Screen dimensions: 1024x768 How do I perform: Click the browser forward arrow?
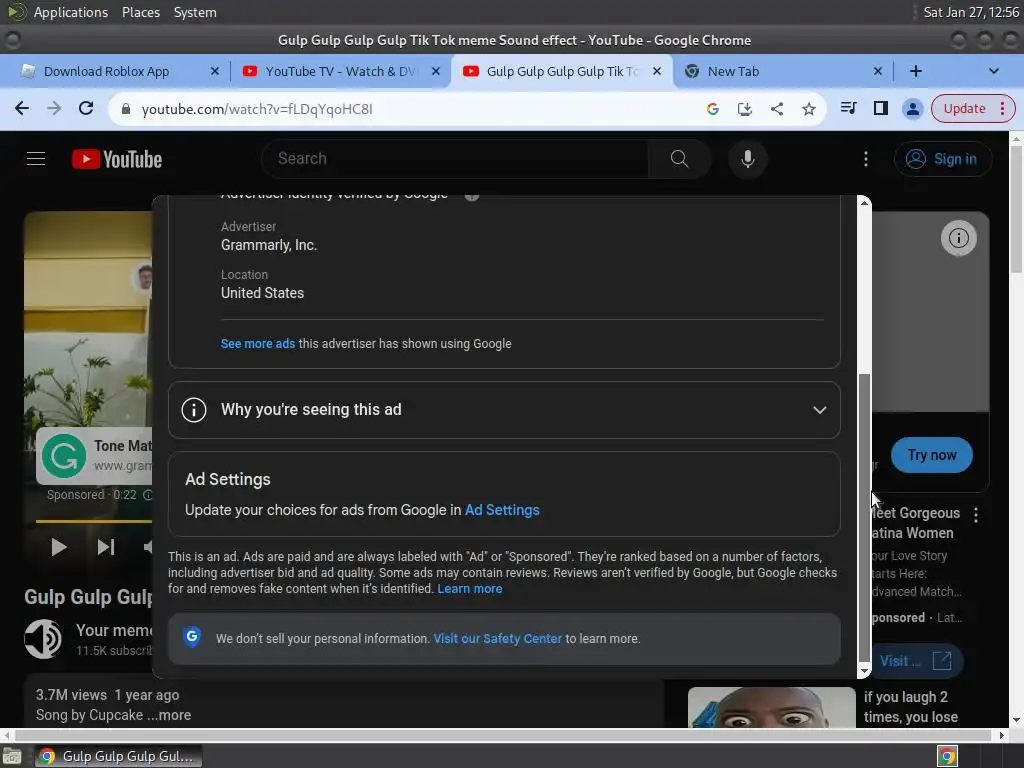54,108
